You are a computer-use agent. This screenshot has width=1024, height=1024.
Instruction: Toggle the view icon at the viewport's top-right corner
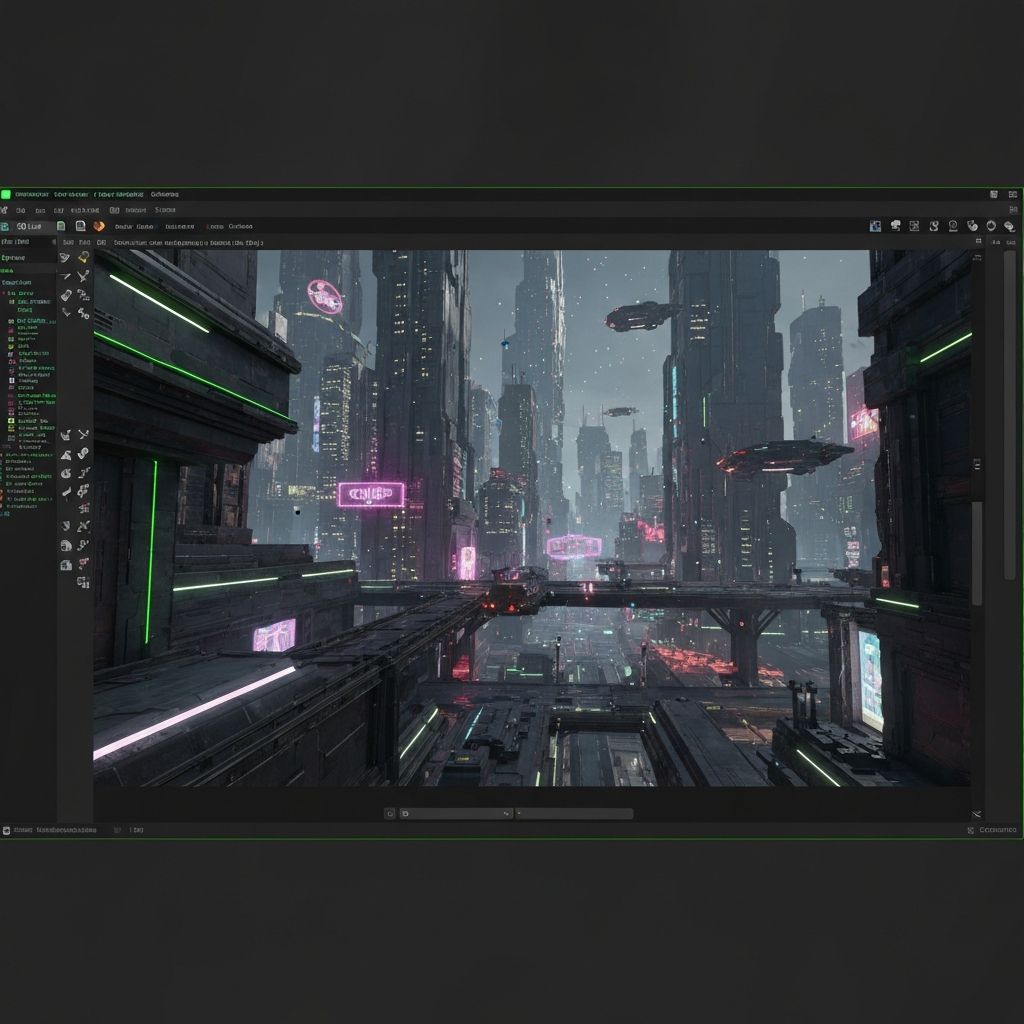978,242
